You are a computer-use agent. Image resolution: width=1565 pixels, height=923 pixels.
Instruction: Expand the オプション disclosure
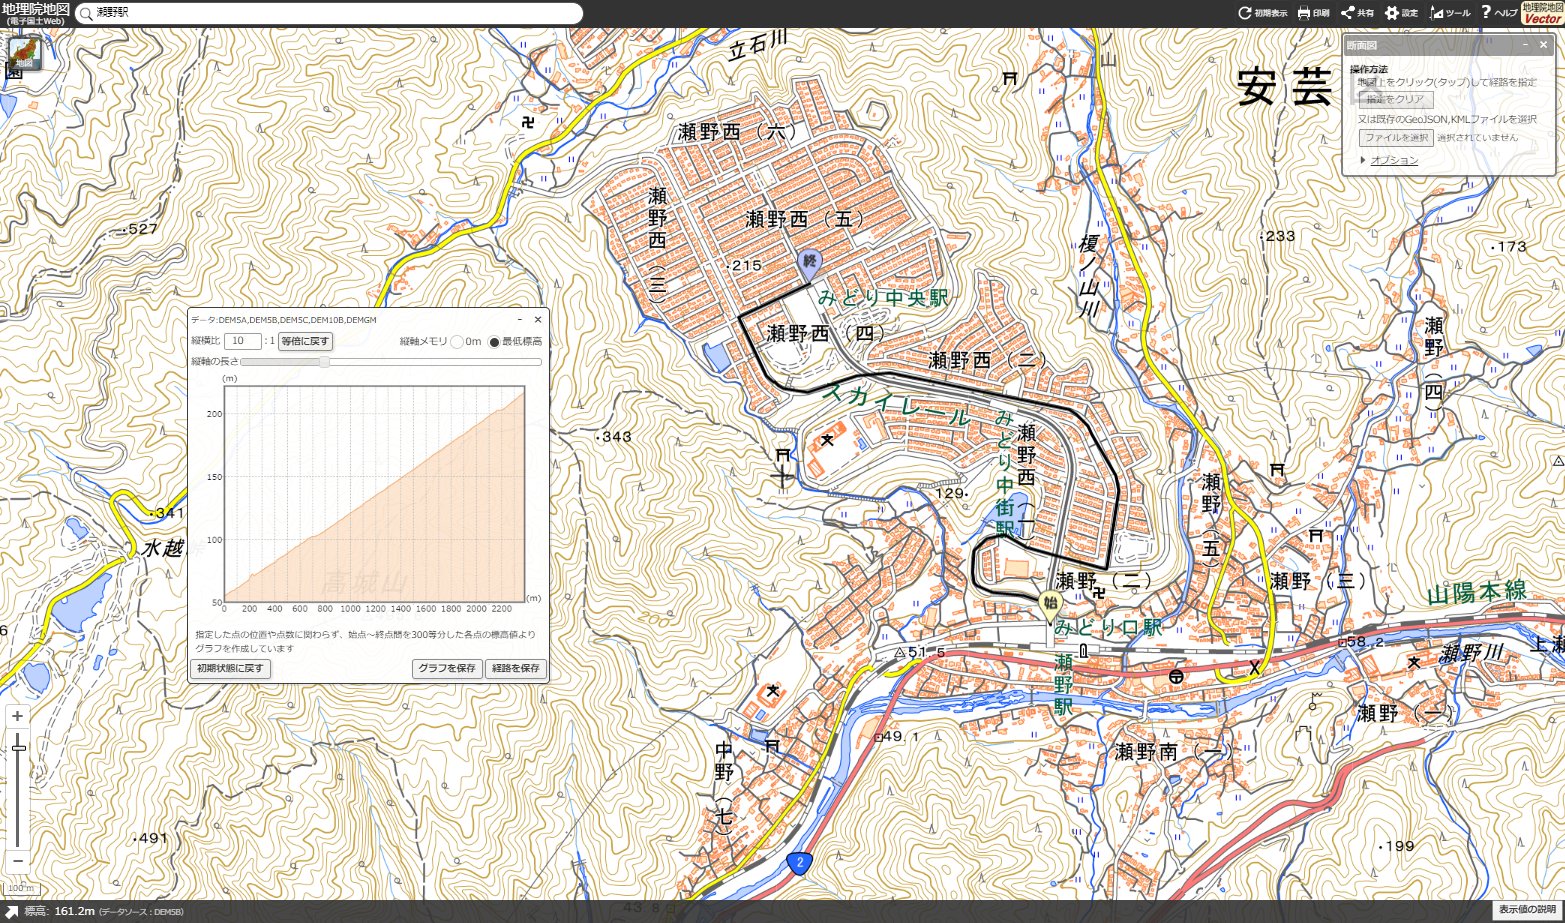point(1389,160)
